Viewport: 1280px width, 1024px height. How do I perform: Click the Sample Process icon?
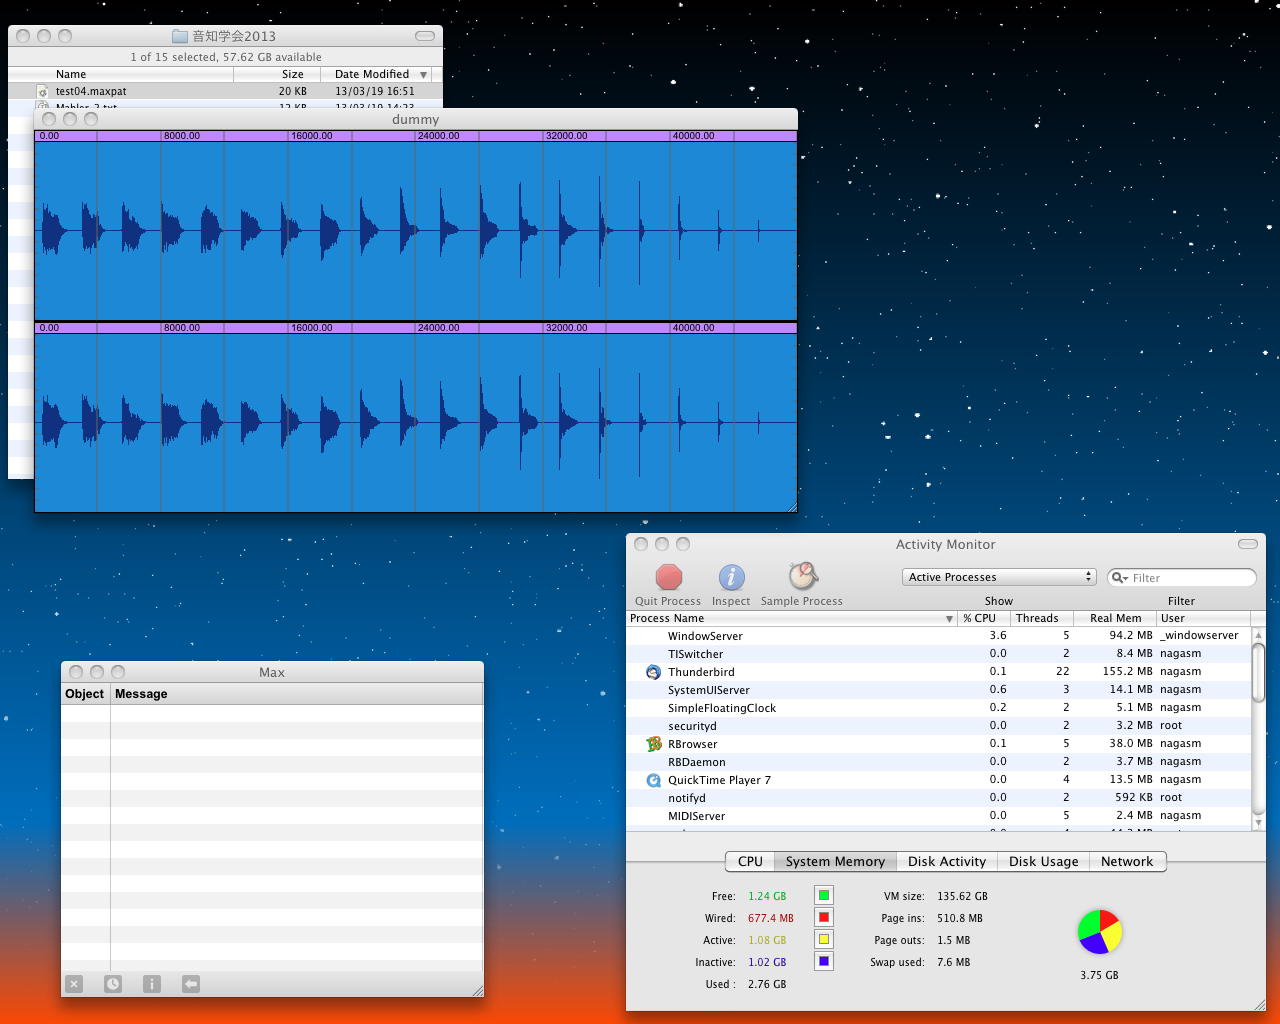click(x=802, y=576)
